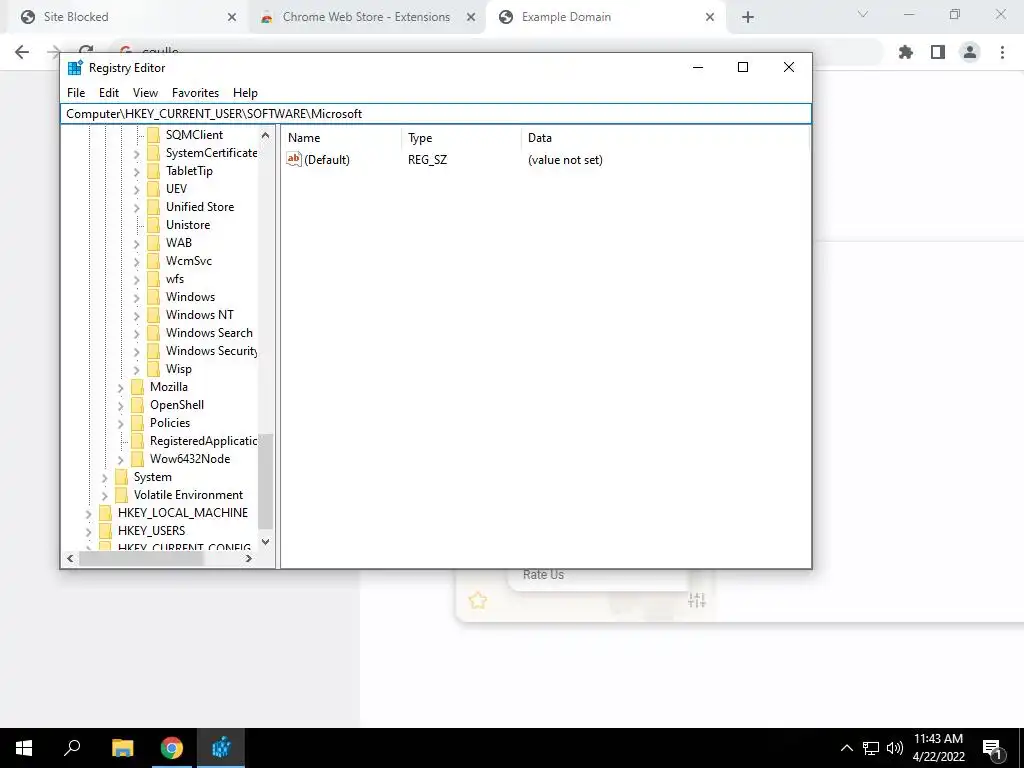The height and width of the screenshot is (768, 1024).
Task: Close the Example Domain tab
Action: click(x=710, y=17)
